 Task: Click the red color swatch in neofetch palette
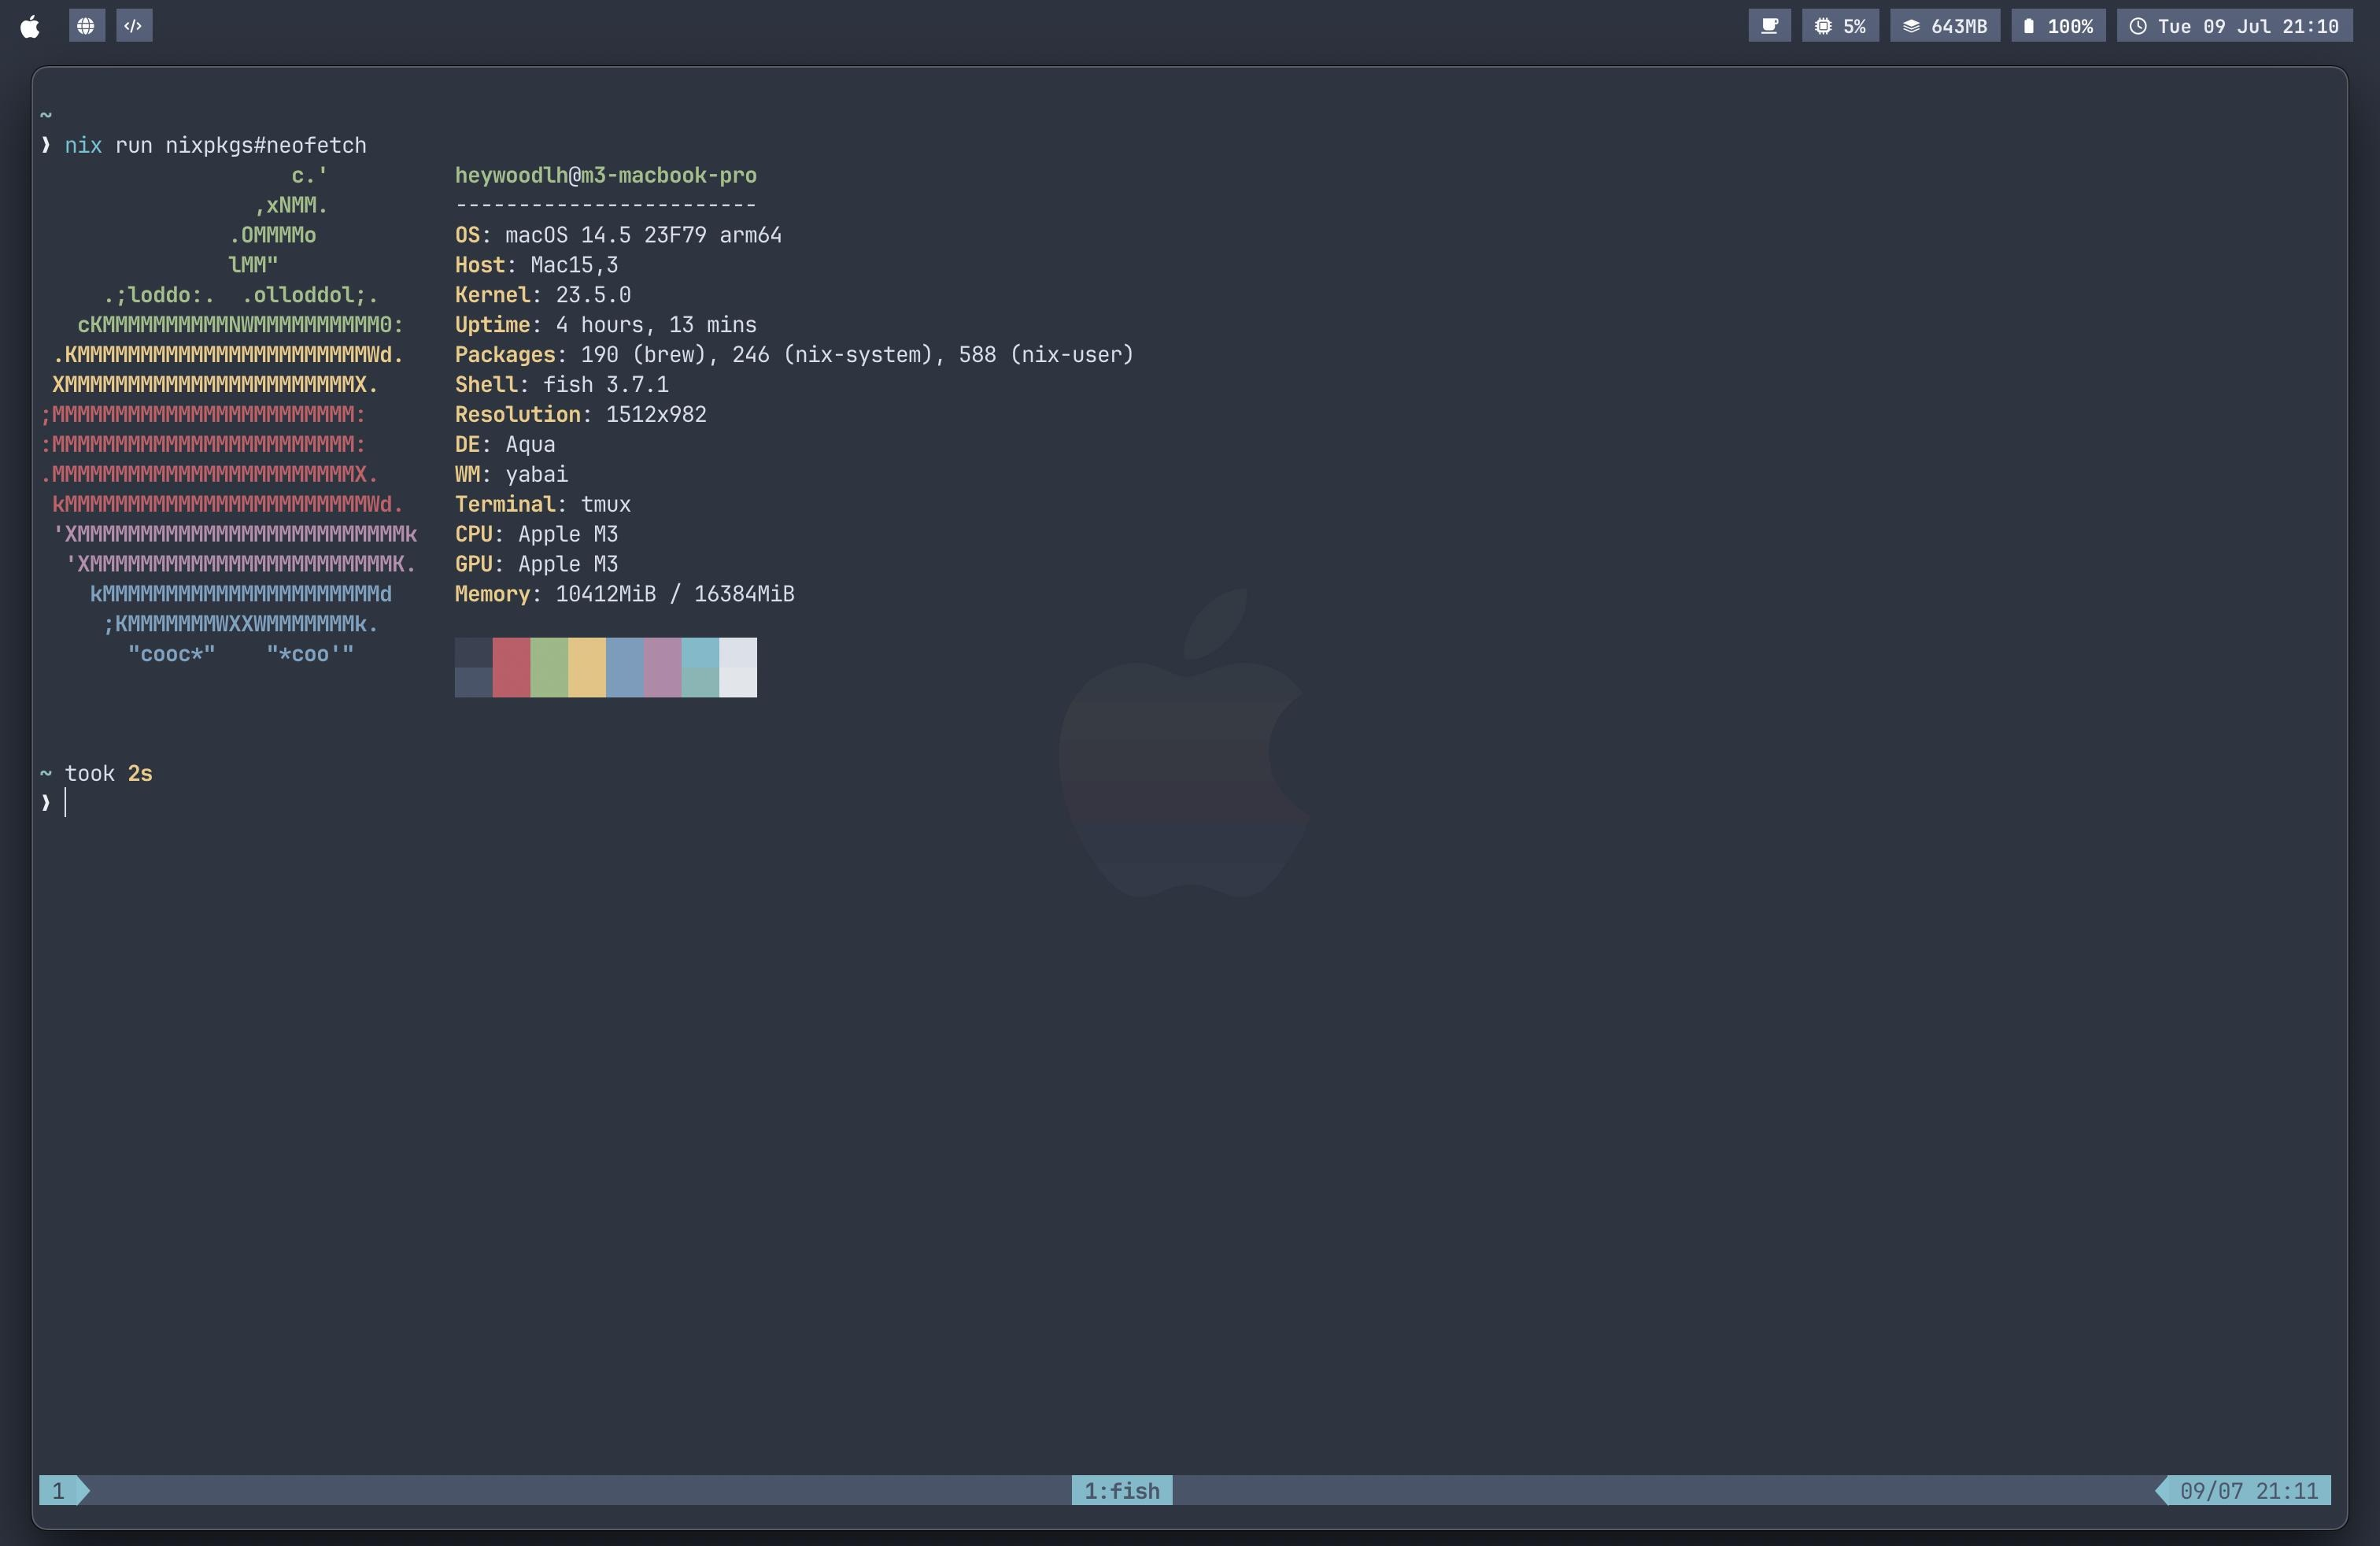[511, 667]
